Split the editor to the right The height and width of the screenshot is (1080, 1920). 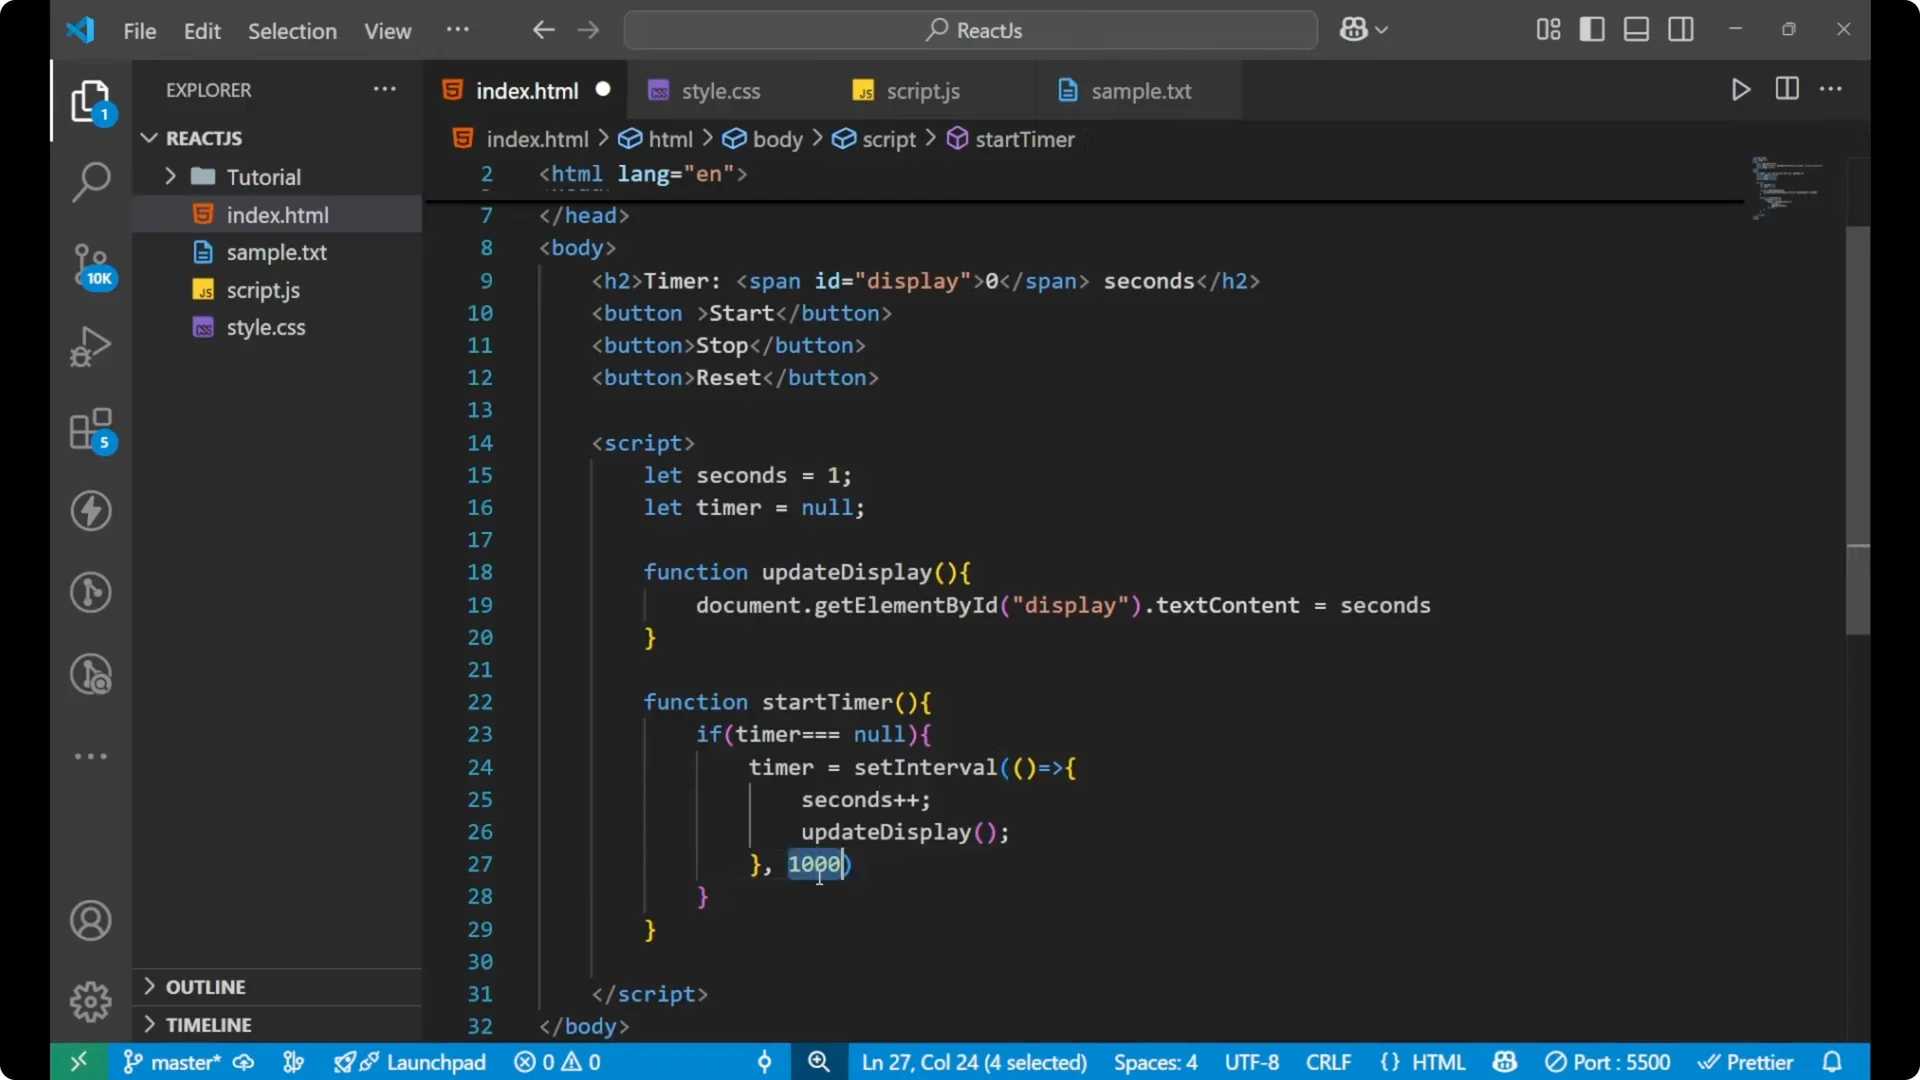(1786, 89)
